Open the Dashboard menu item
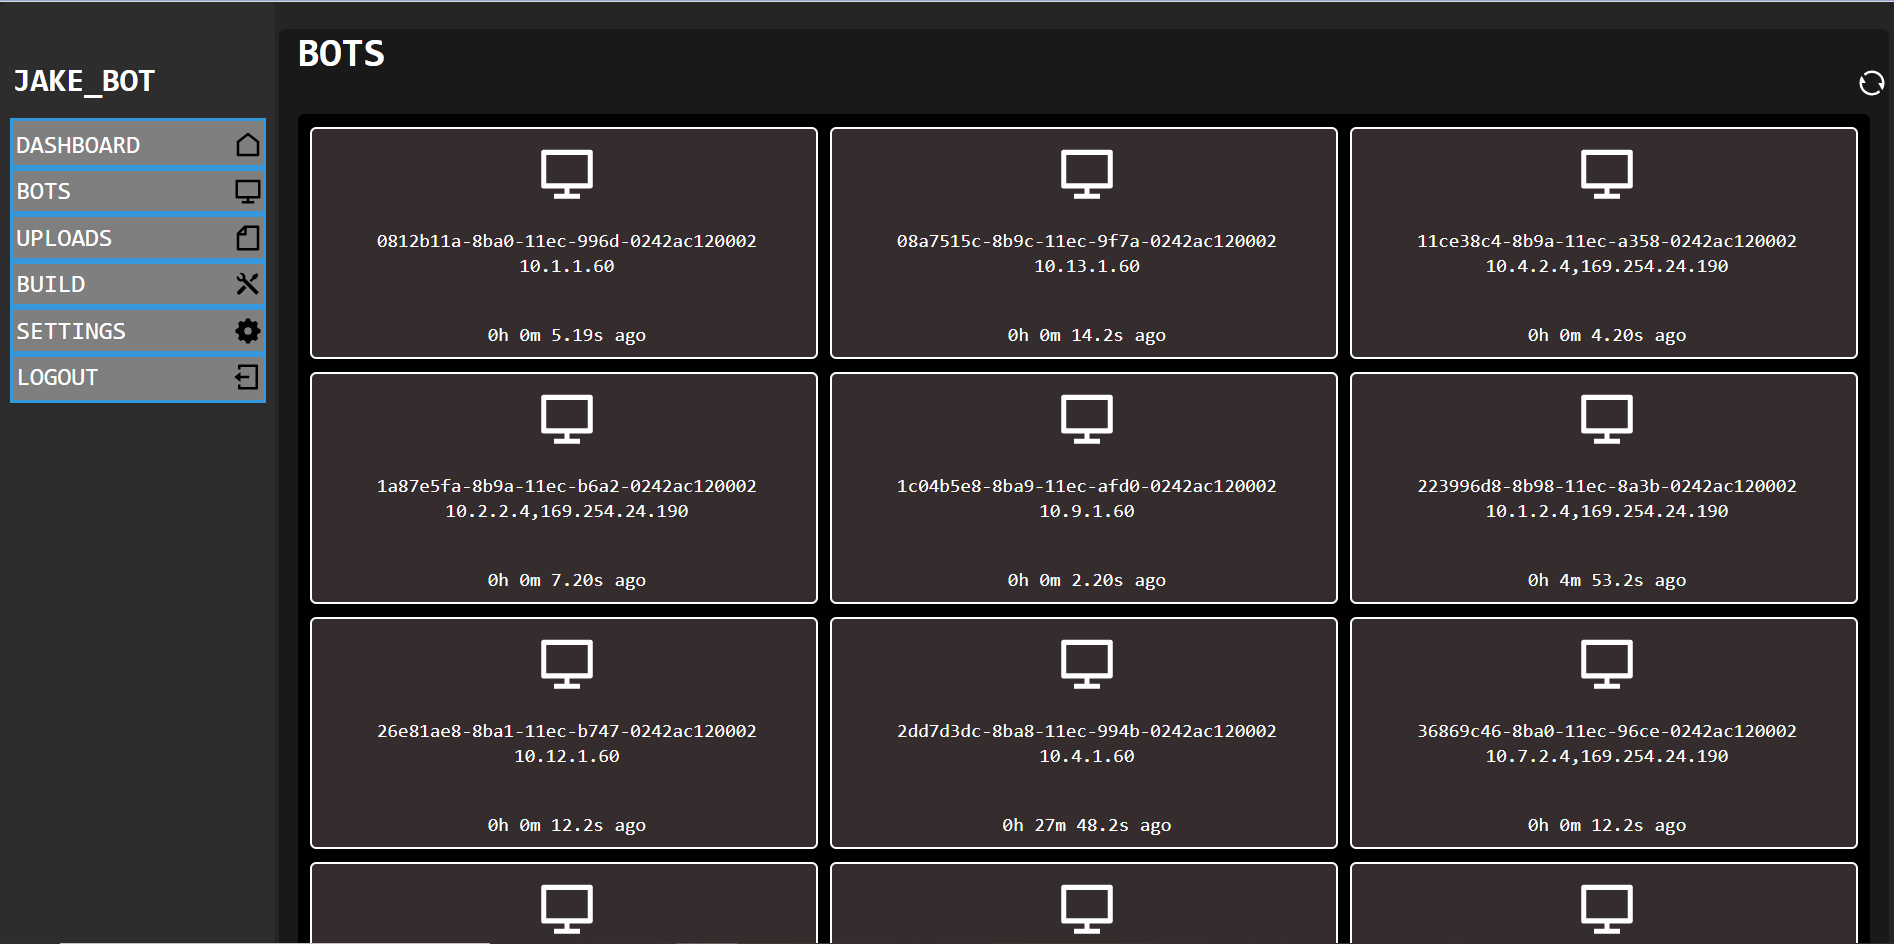The image size is (1894, 944). (138, 145)
